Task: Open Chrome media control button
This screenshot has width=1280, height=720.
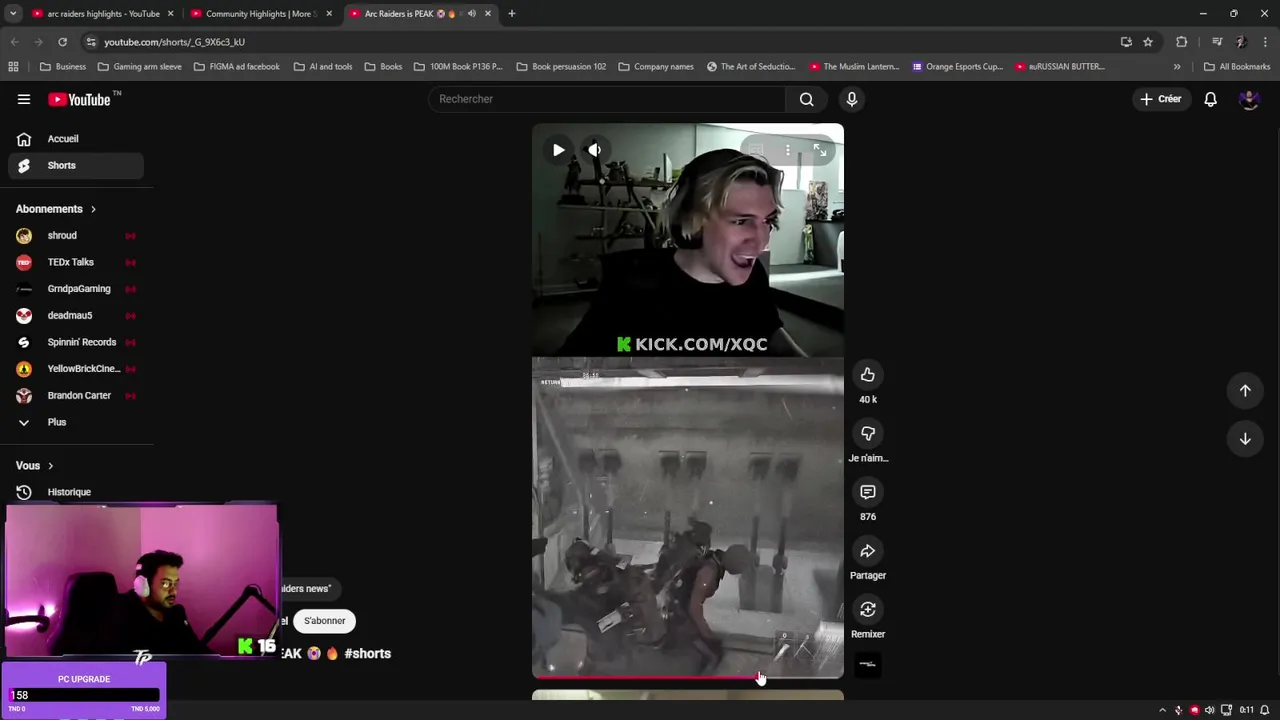Action: [x=1217, y=42]
